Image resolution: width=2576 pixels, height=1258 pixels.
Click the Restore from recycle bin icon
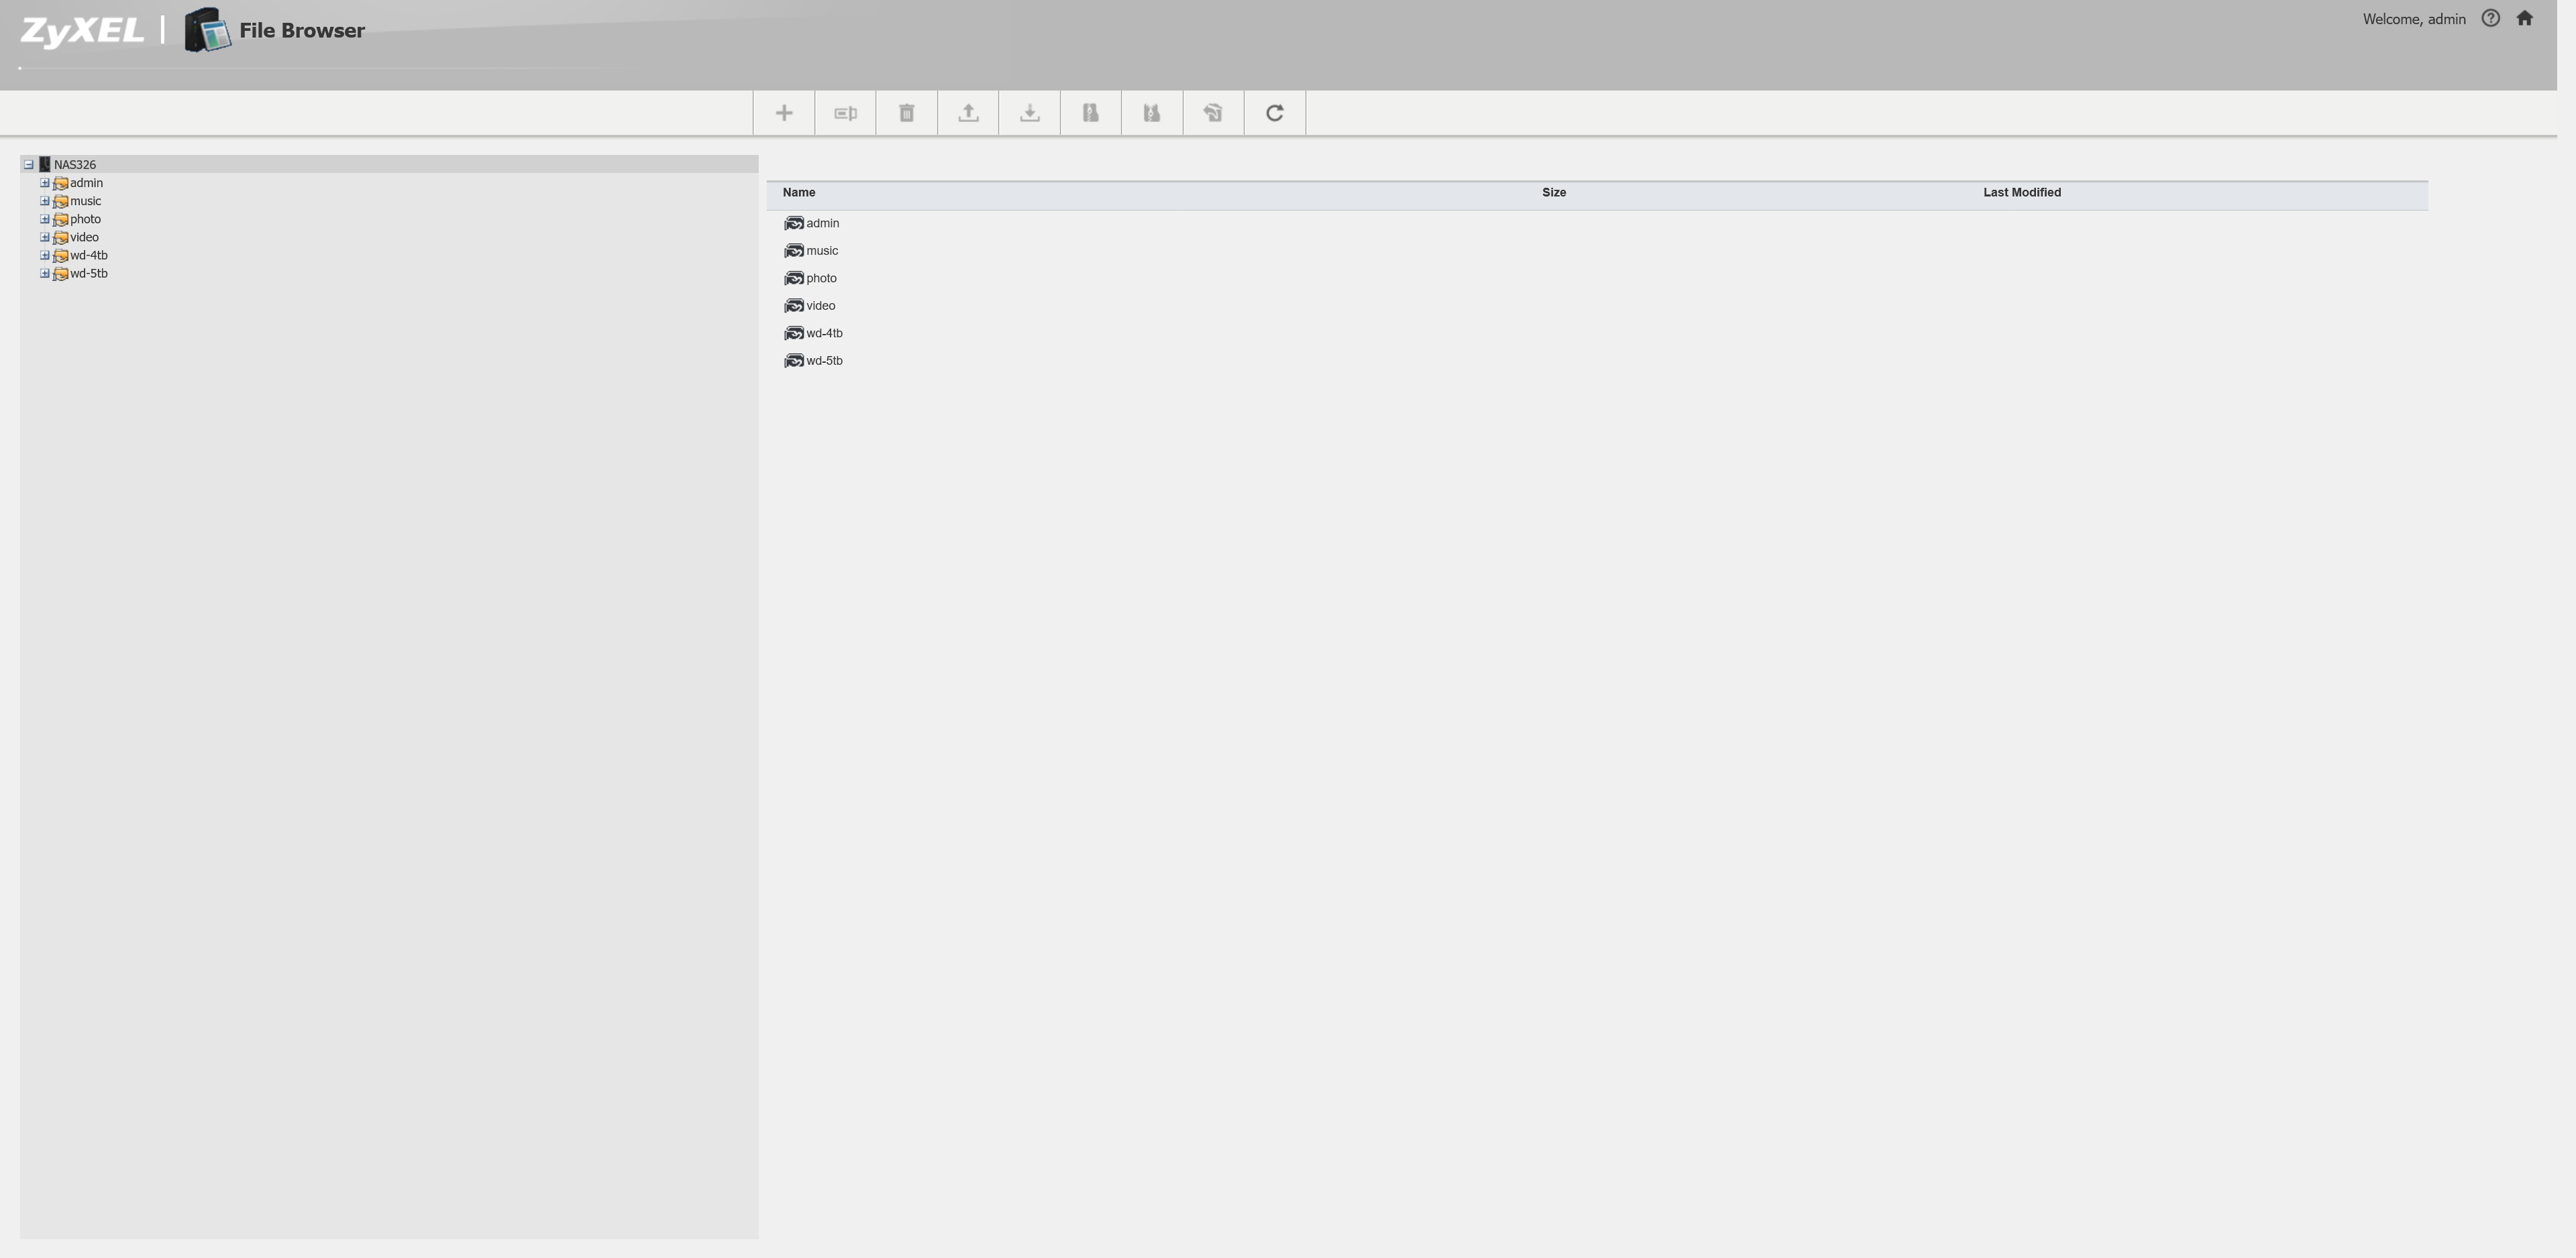pyautogui.click(x=1213, y=113)
